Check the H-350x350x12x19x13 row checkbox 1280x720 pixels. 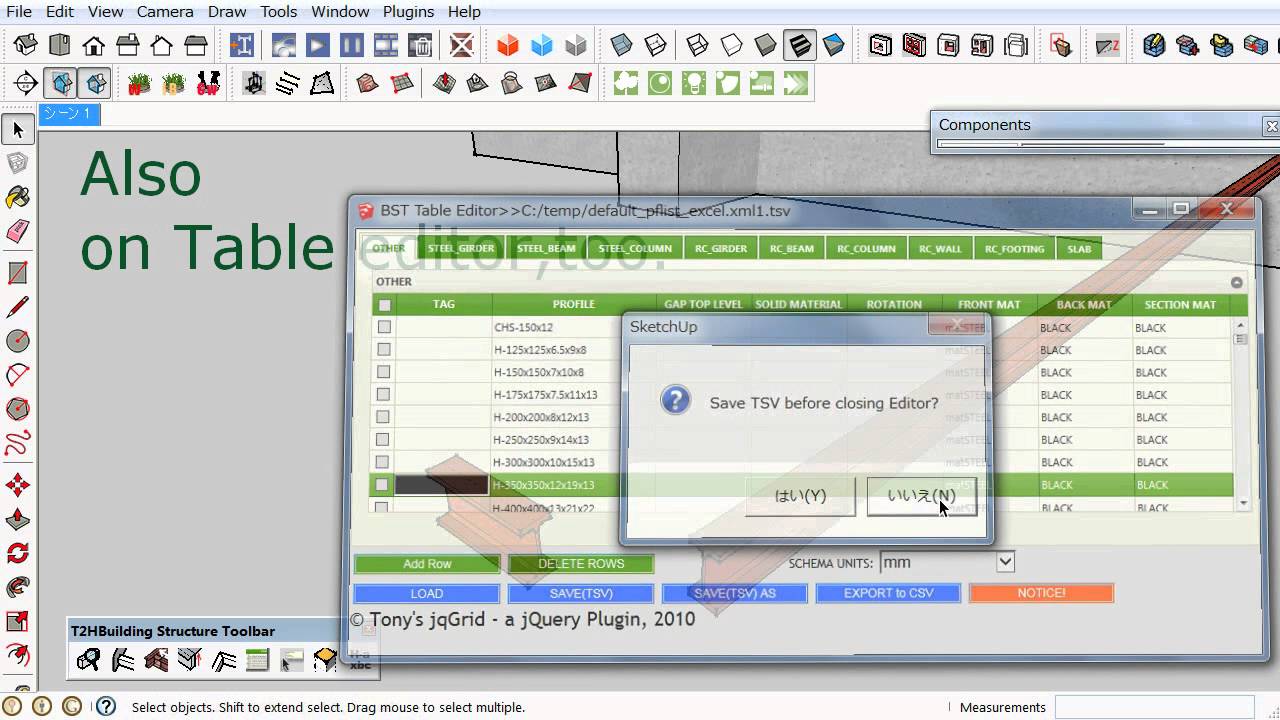384,485
